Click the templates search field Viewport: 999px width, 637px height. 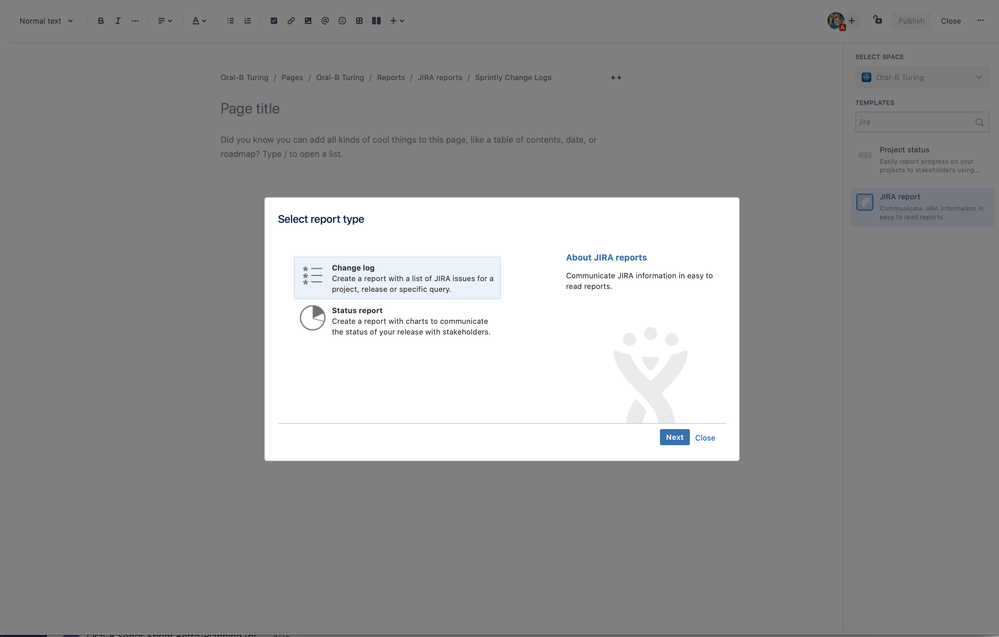[x=922, y=122]
